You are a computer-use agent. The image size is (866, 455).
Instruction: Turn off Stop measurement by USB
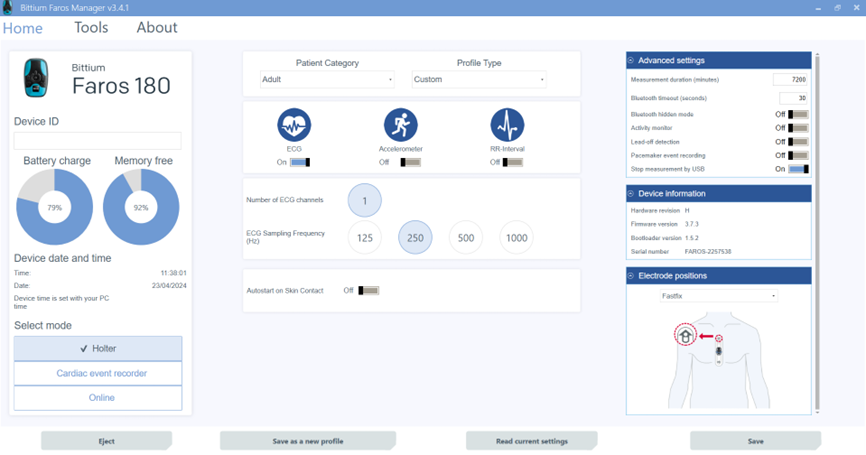coord(798,169)
